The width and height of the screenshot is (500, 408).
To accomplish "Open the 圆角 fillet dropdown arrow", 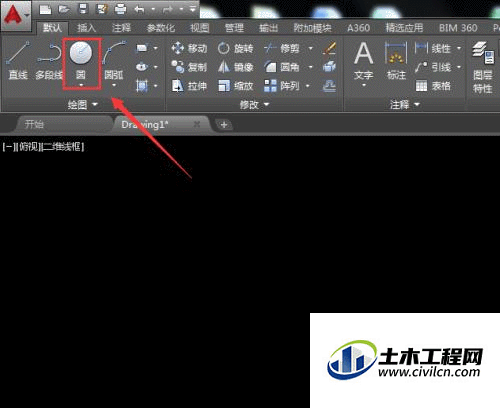I will click(311, 67).
